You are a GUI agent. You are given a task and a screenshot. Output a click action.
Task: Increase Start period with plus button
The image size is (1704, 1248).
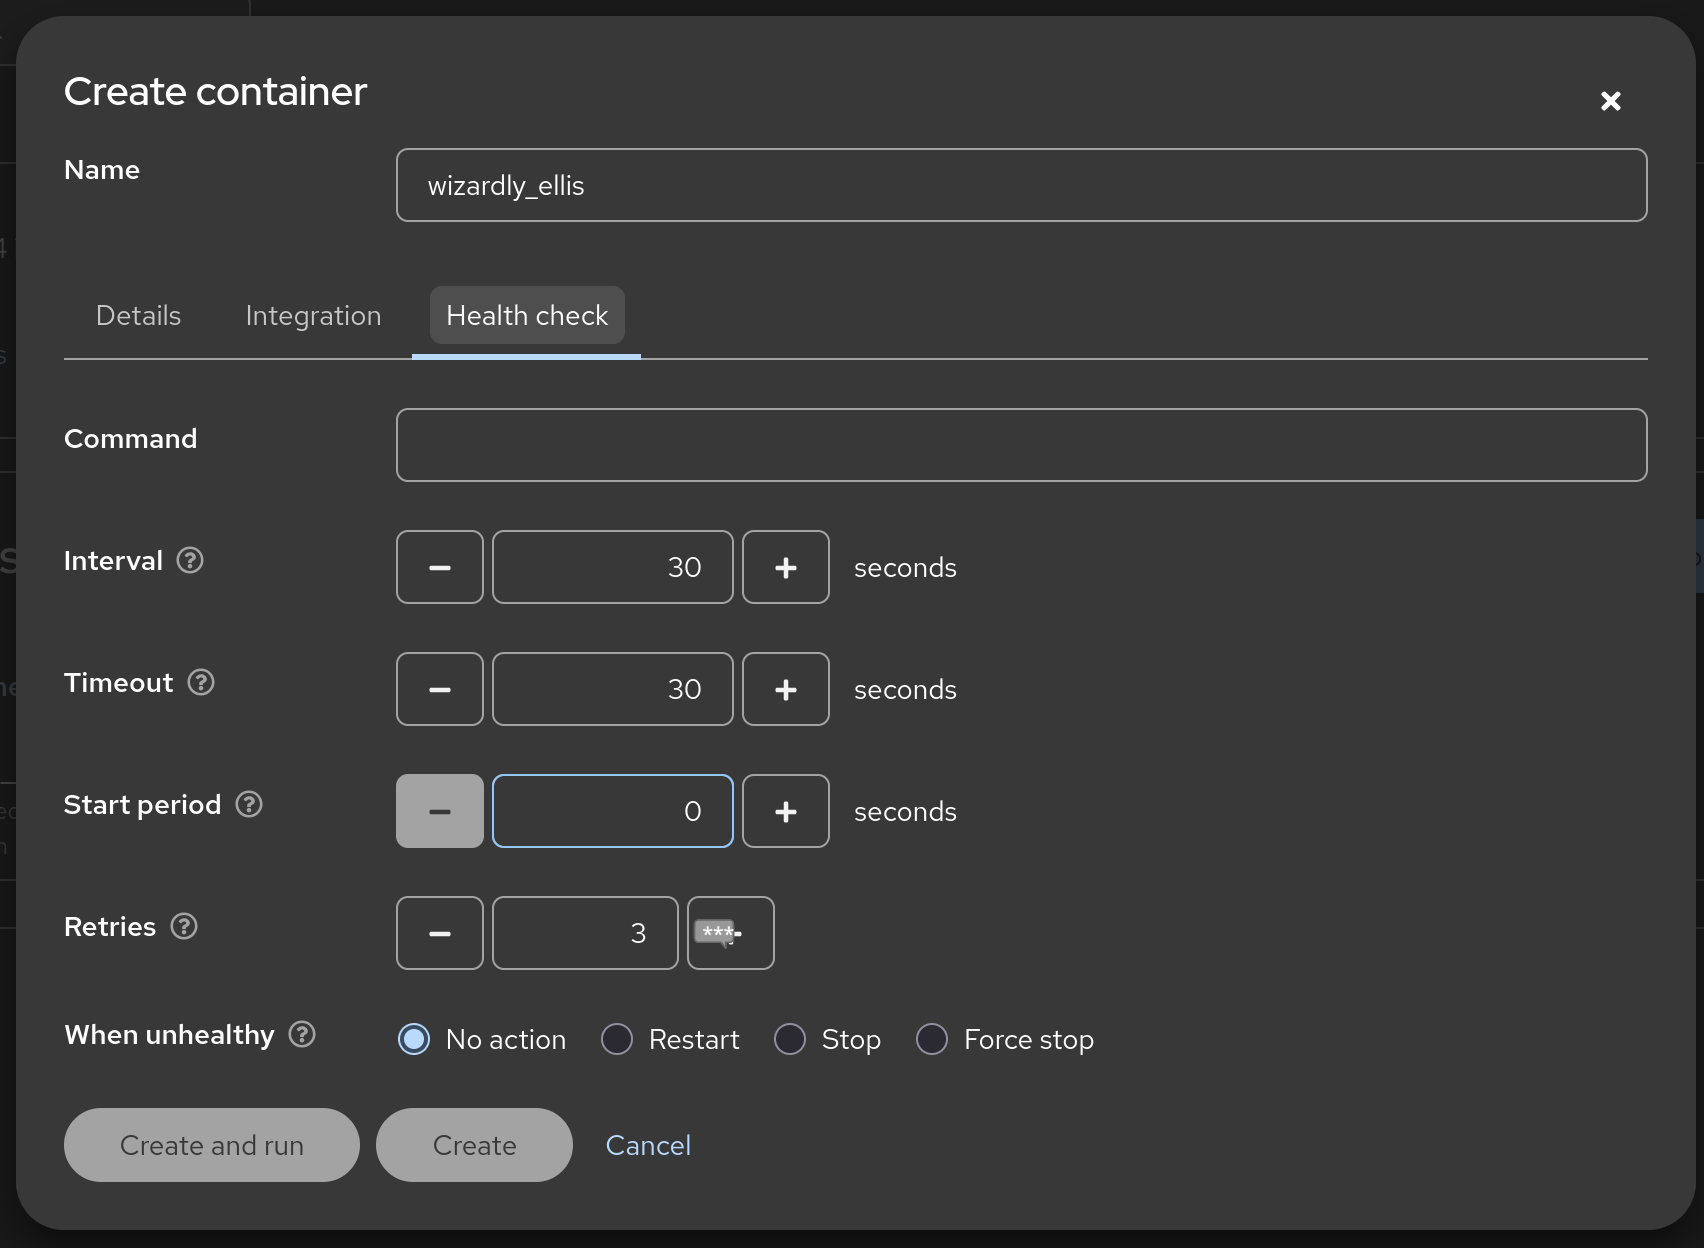[x=786, y=811]
